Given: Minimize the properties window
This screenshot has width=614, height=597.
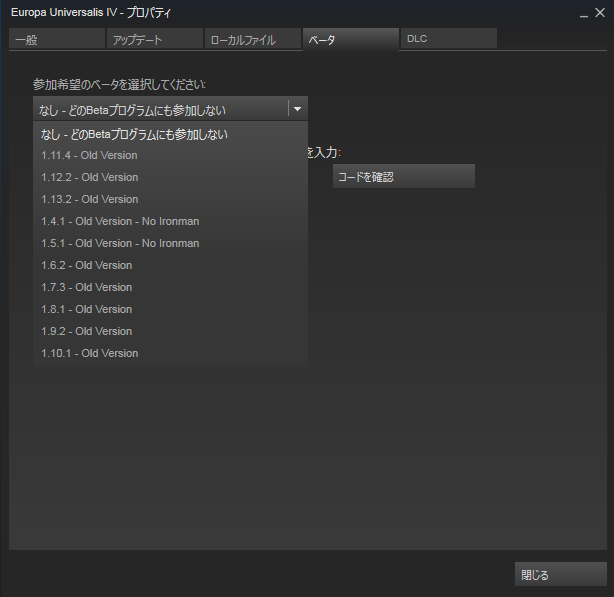Looking at the screenshot, I should [583, 14].
